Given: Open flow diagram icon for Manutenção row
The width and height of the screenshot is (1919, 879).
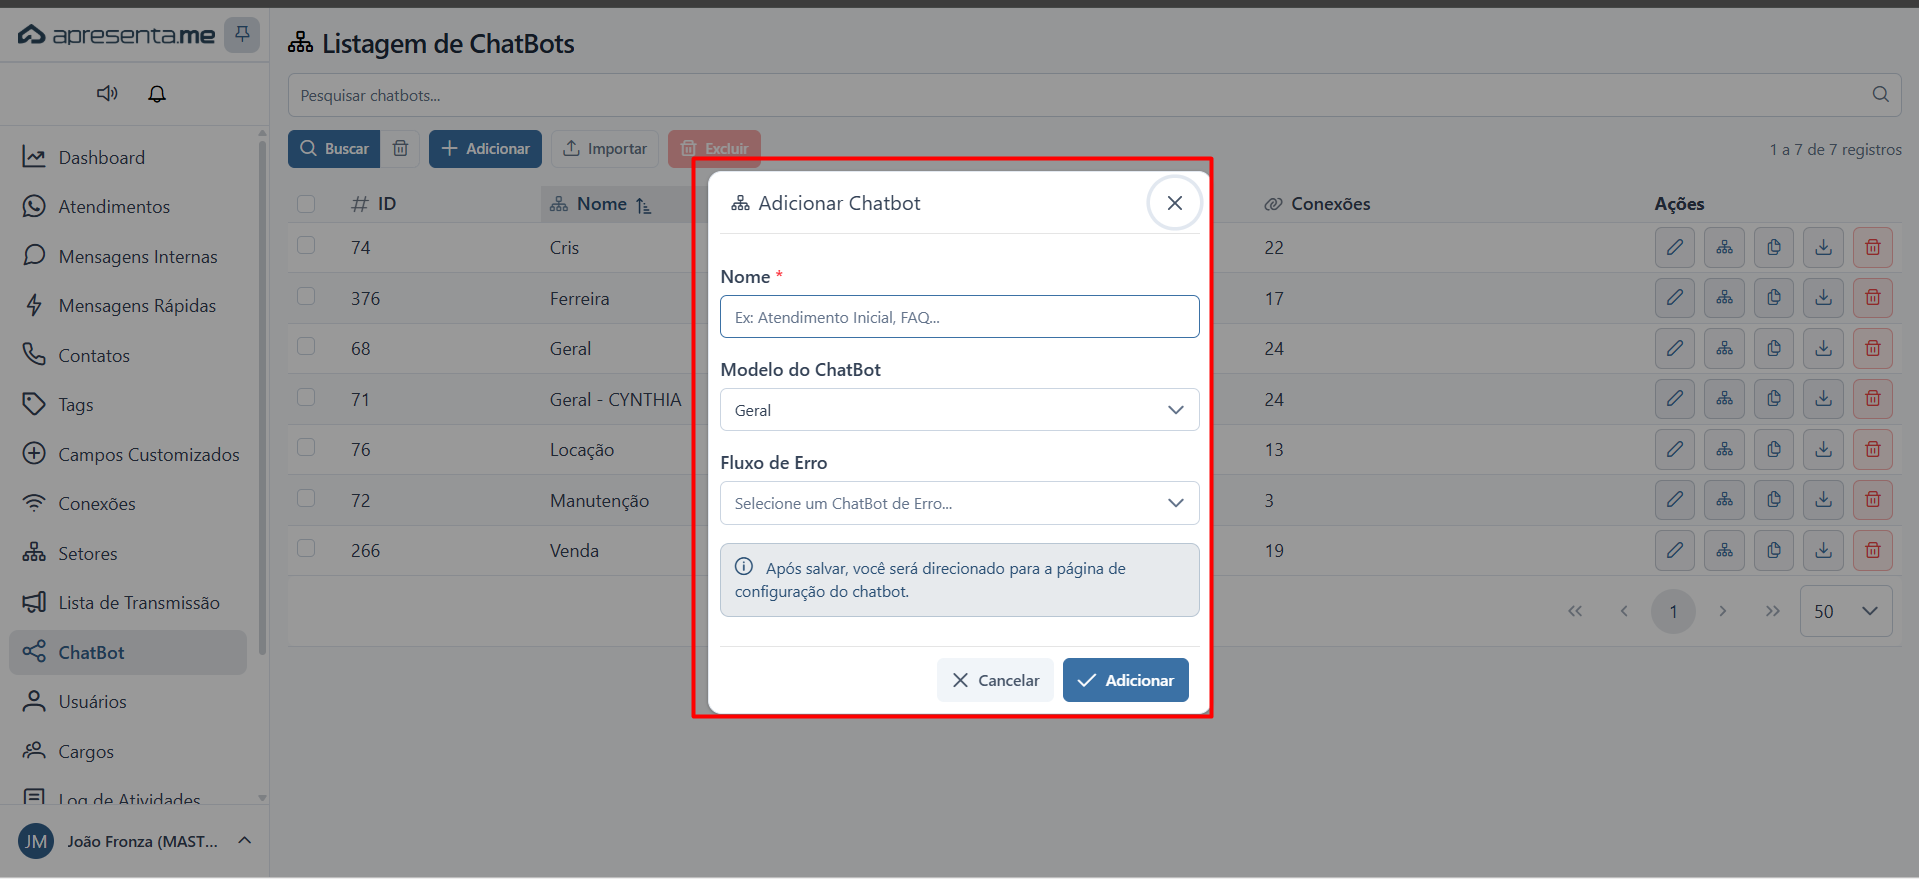Looking at the screenshot, I should pyautogui.click(x=1725, y=500).
